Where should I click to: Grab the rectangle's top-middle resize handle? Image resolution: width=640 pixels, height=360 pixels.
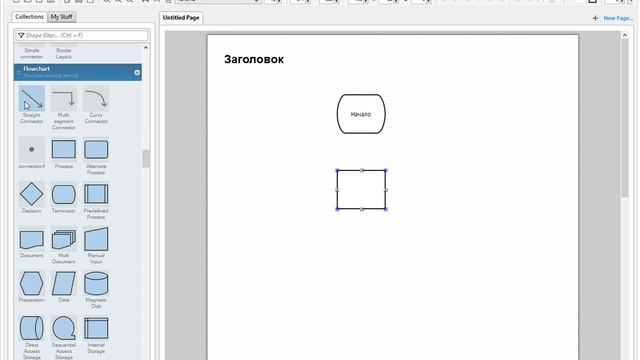point(362,170)
